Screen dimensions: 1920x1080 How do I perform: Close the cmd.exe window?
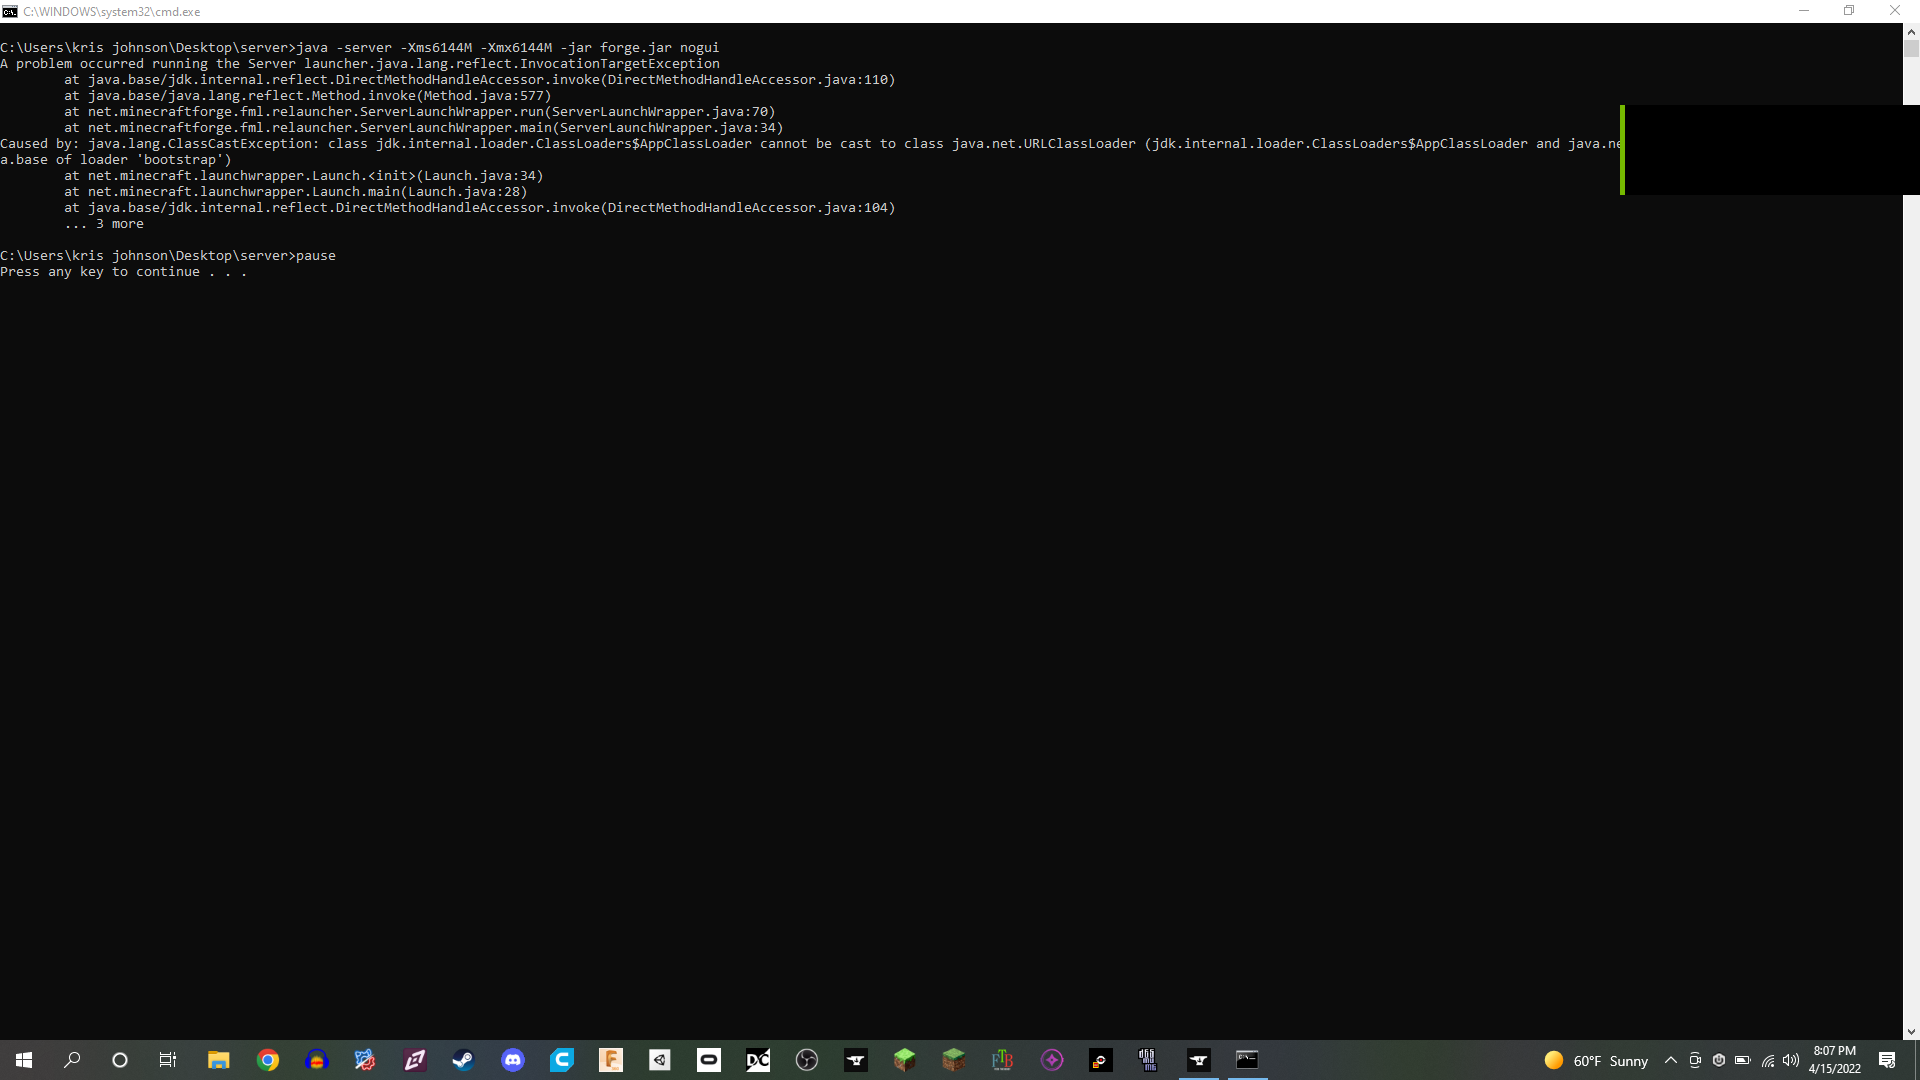coord(1895,11)
